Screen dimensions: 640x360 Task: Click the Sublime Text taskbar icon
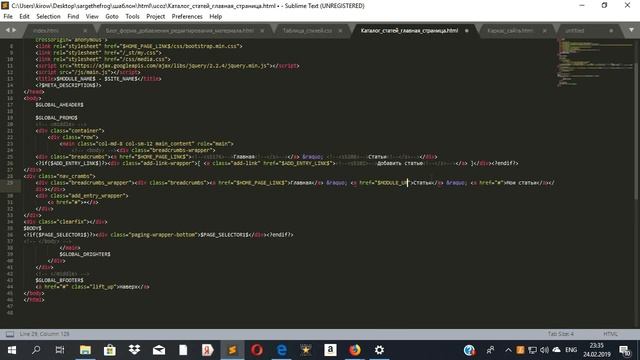(x=232, y=350)
